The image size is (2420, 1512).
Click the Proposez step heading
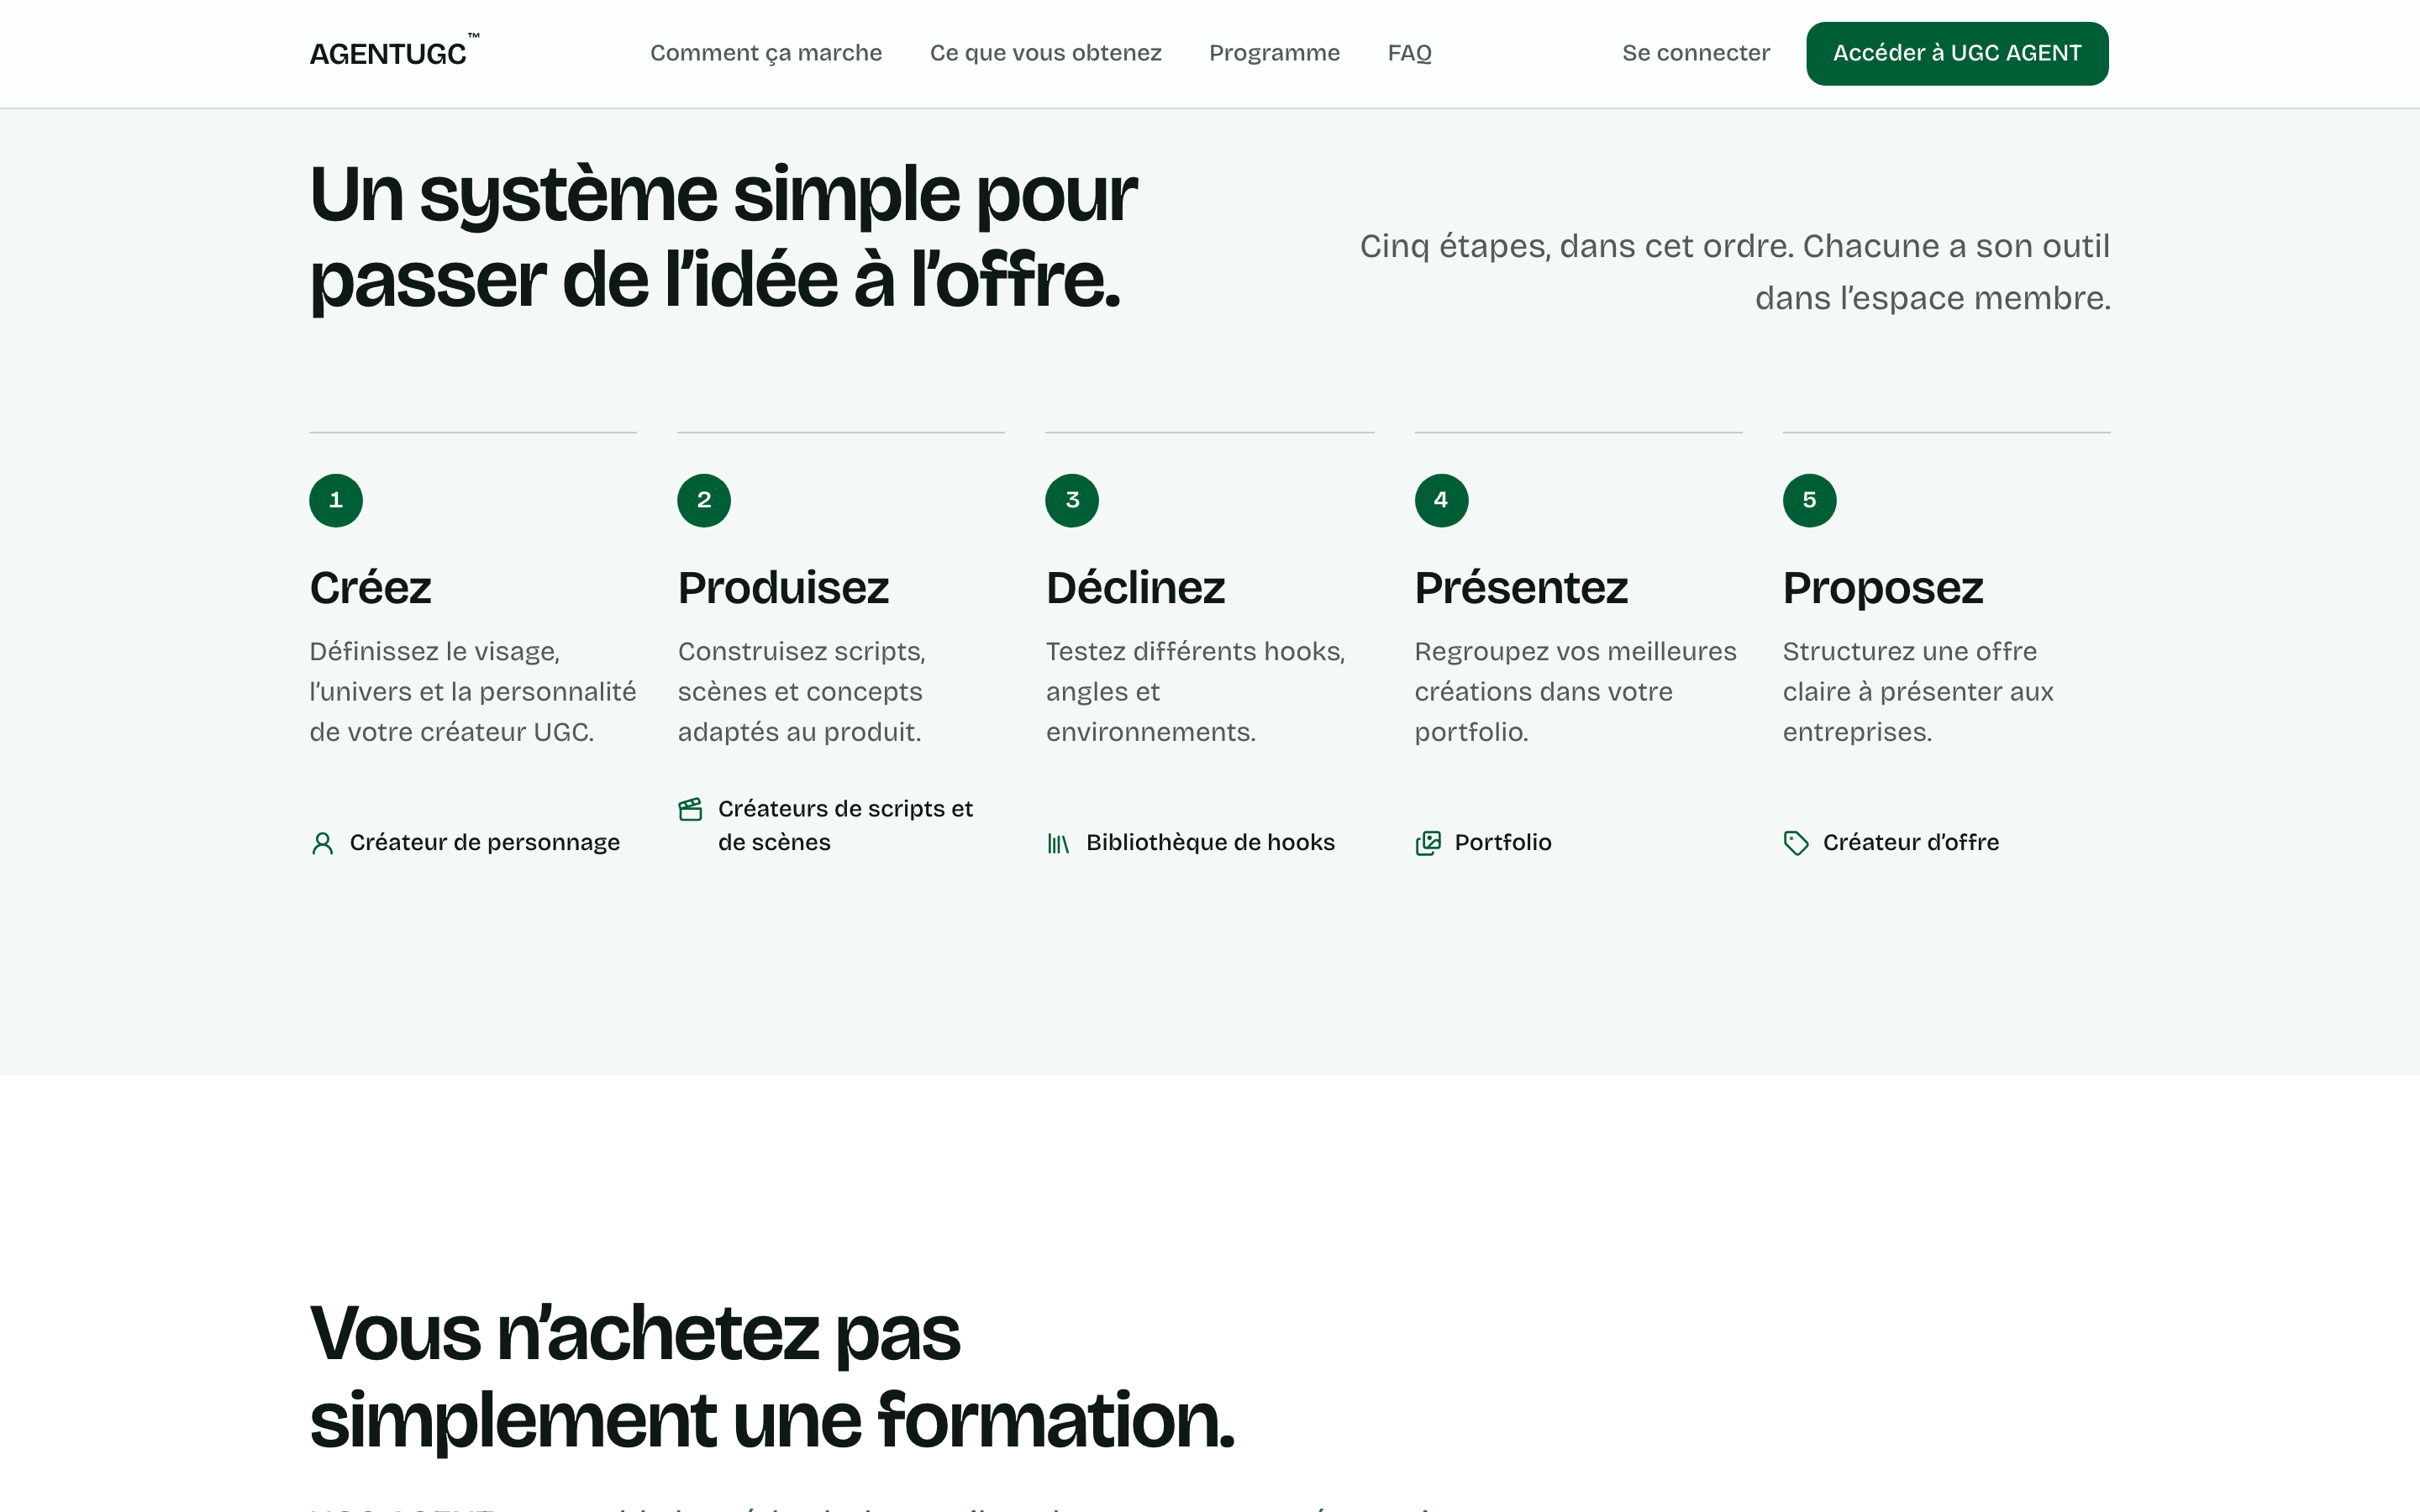pyautogui.click(x=1883, y=588)
